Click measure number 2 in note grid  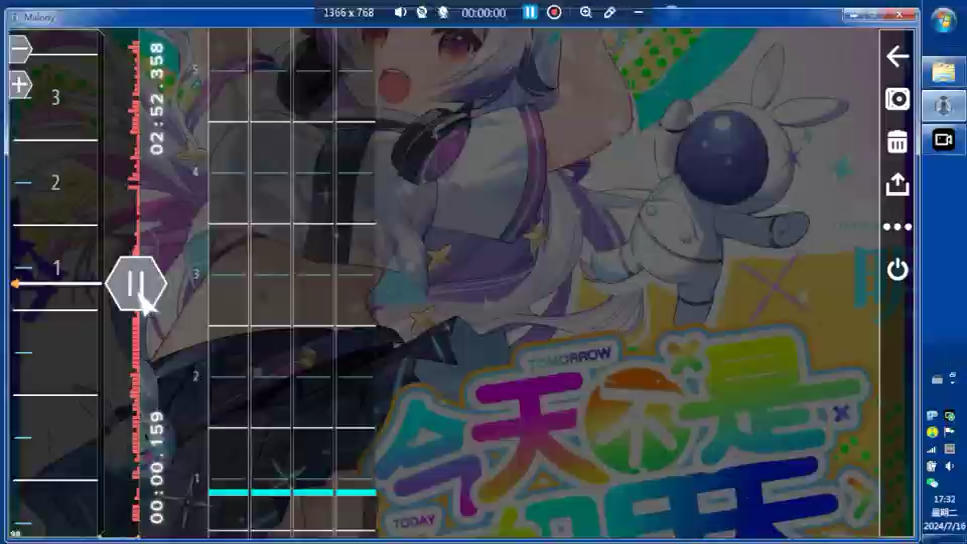click(195, 376)
